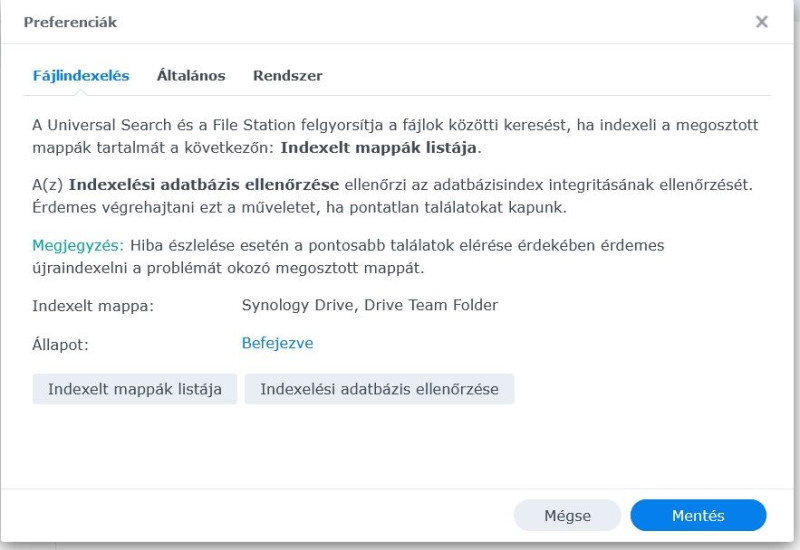The height and width of the screenshot is (550, 800).
Task: Start Indexelési adatbázis ellenőrzése button
Action: 379,389
